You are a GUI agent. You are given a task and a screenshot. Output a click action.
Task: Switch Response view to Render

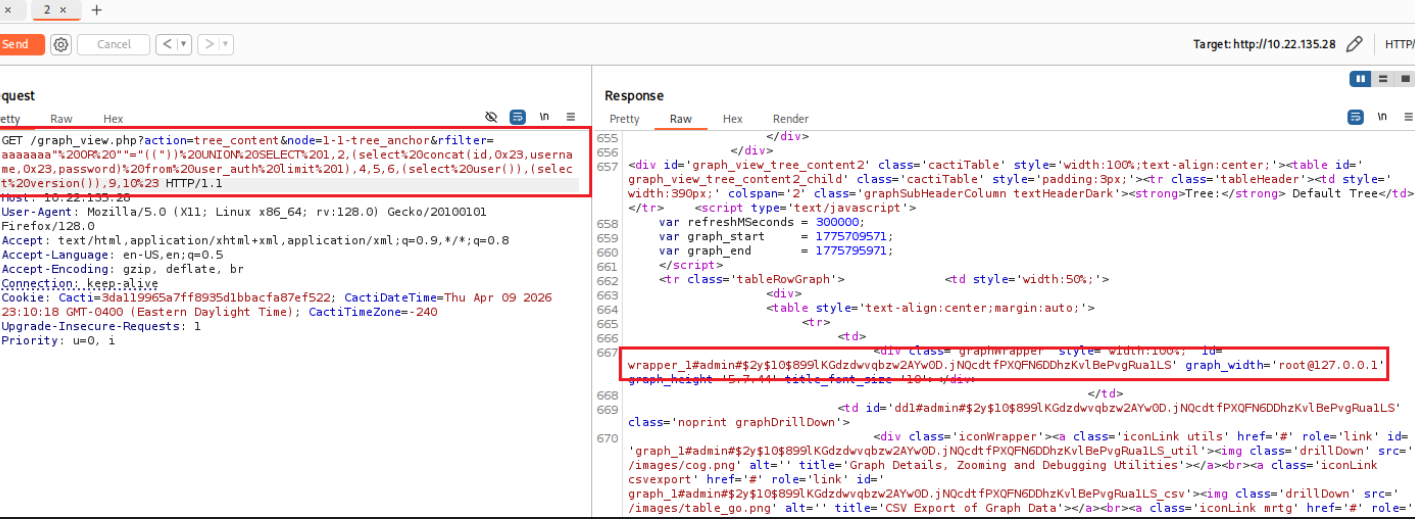(x=791, y=119)
